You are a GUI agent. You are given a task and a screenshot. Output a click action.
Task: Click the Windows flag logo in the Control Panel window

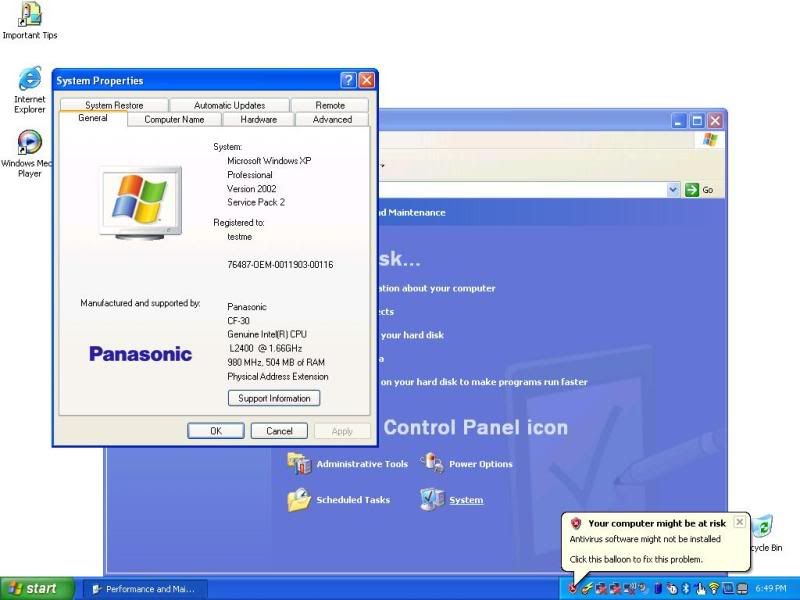pyautogui.click(x=710, y=139)
